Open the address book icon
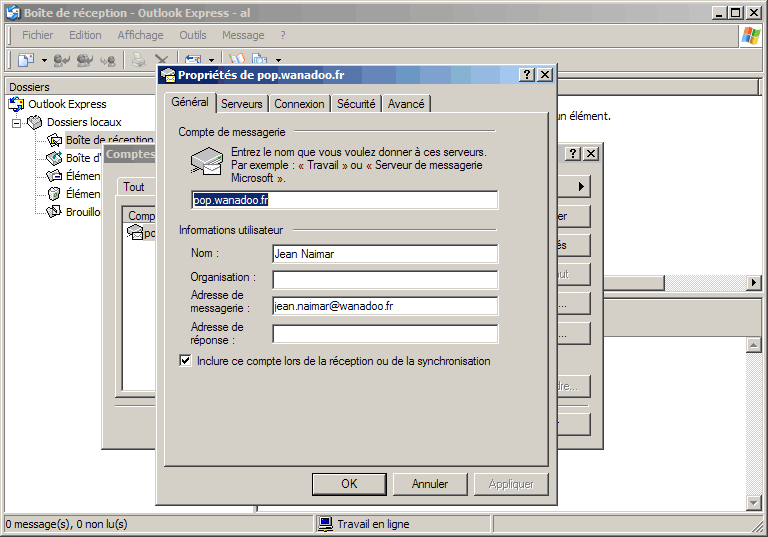This screenshot has width=768, height=537. [237, 60]
